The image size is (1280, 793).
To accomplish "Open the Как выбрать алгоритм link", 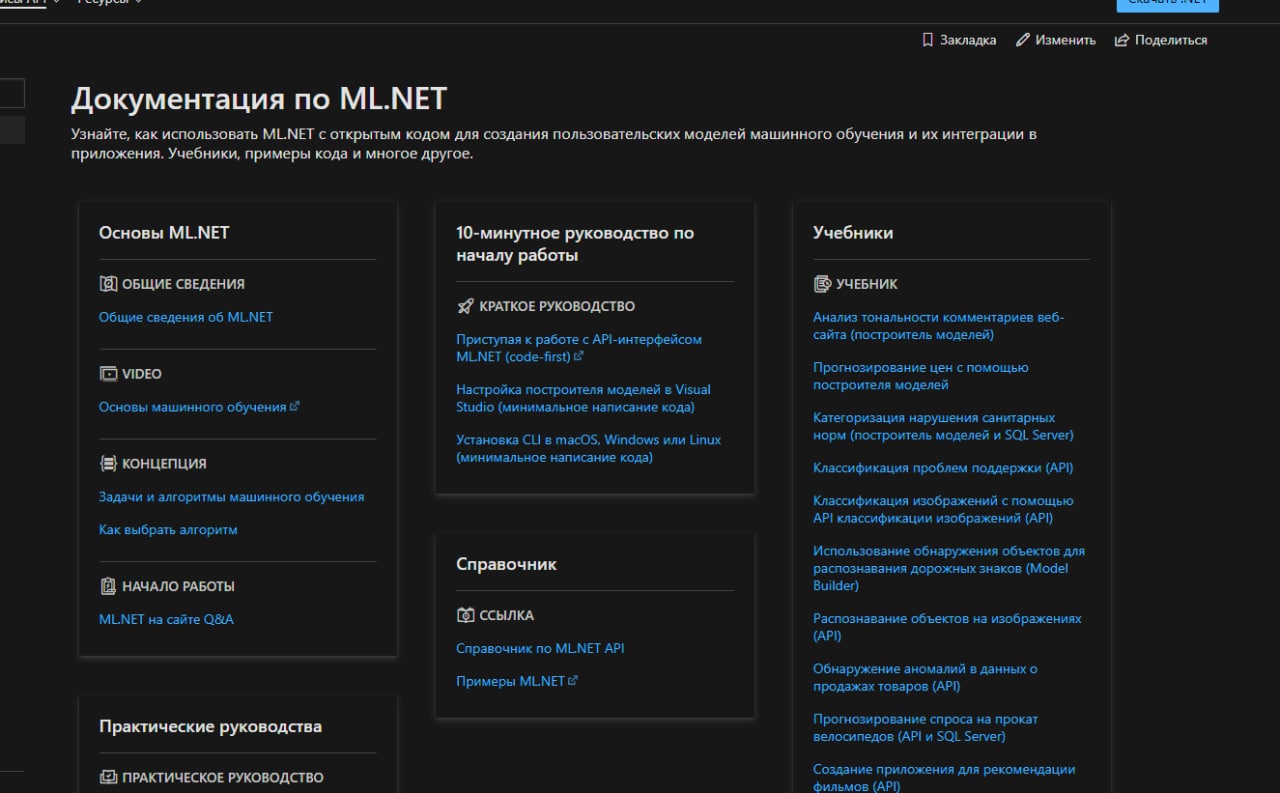I will coord(168,530).
